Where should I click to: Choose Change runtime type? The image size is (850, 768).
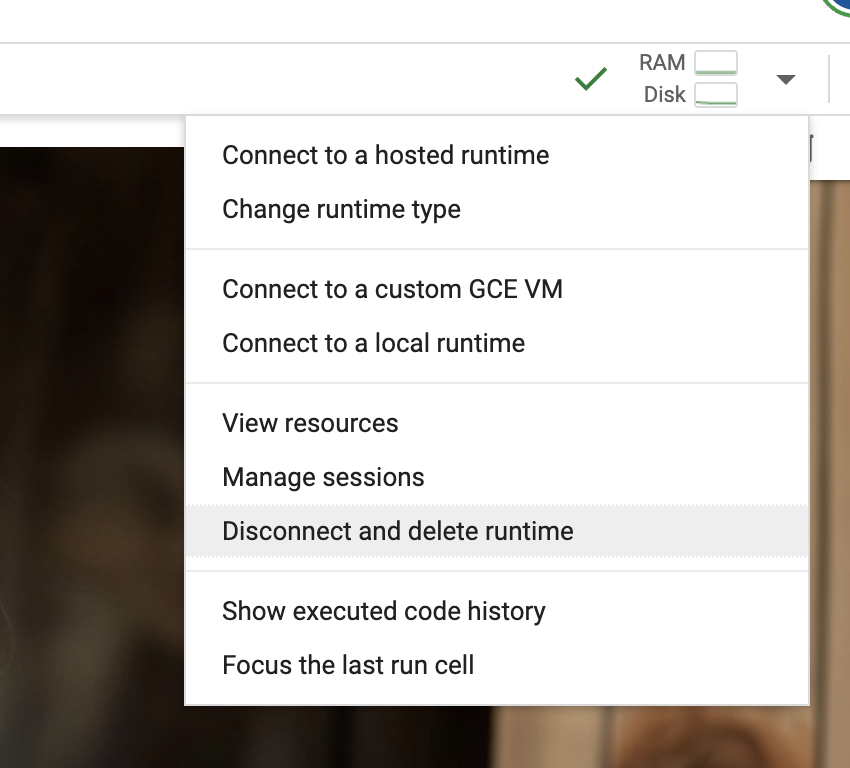(x=497, y=209)
